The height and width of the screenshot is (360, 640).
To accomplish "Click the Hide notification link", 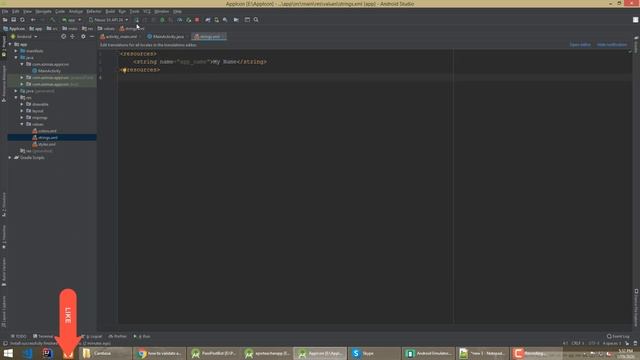I will pyautogui.click(x=611, y=44).
